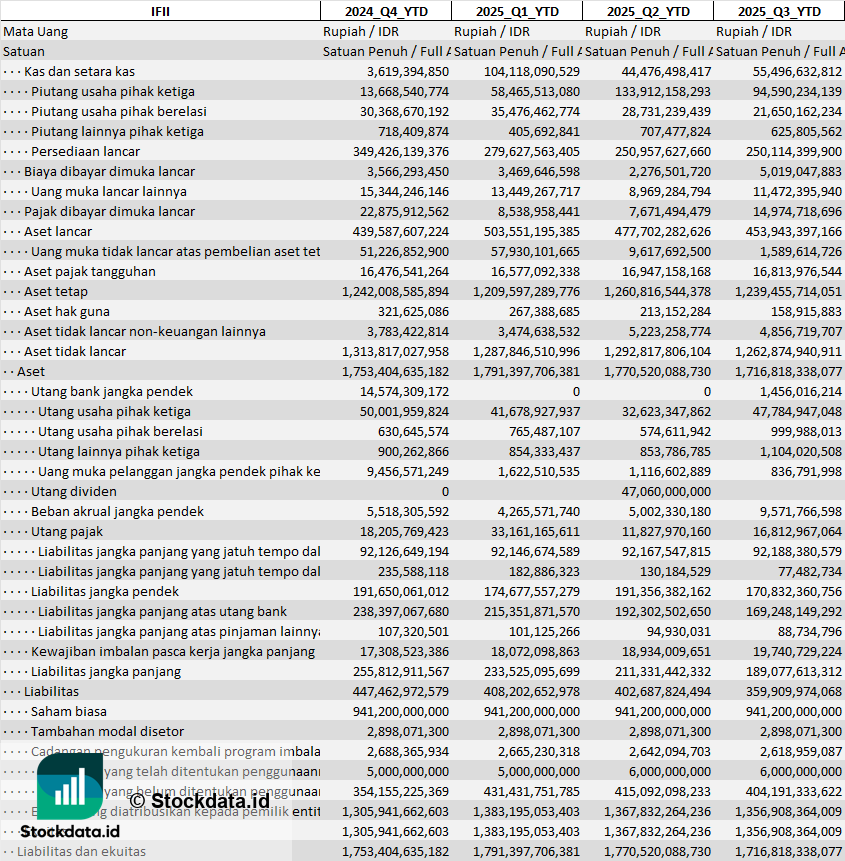Click Saham biasa 2025_Q2_YTD value 941,200,000,000
Viewport: 845px width, 861px height.
coord(663,712)
